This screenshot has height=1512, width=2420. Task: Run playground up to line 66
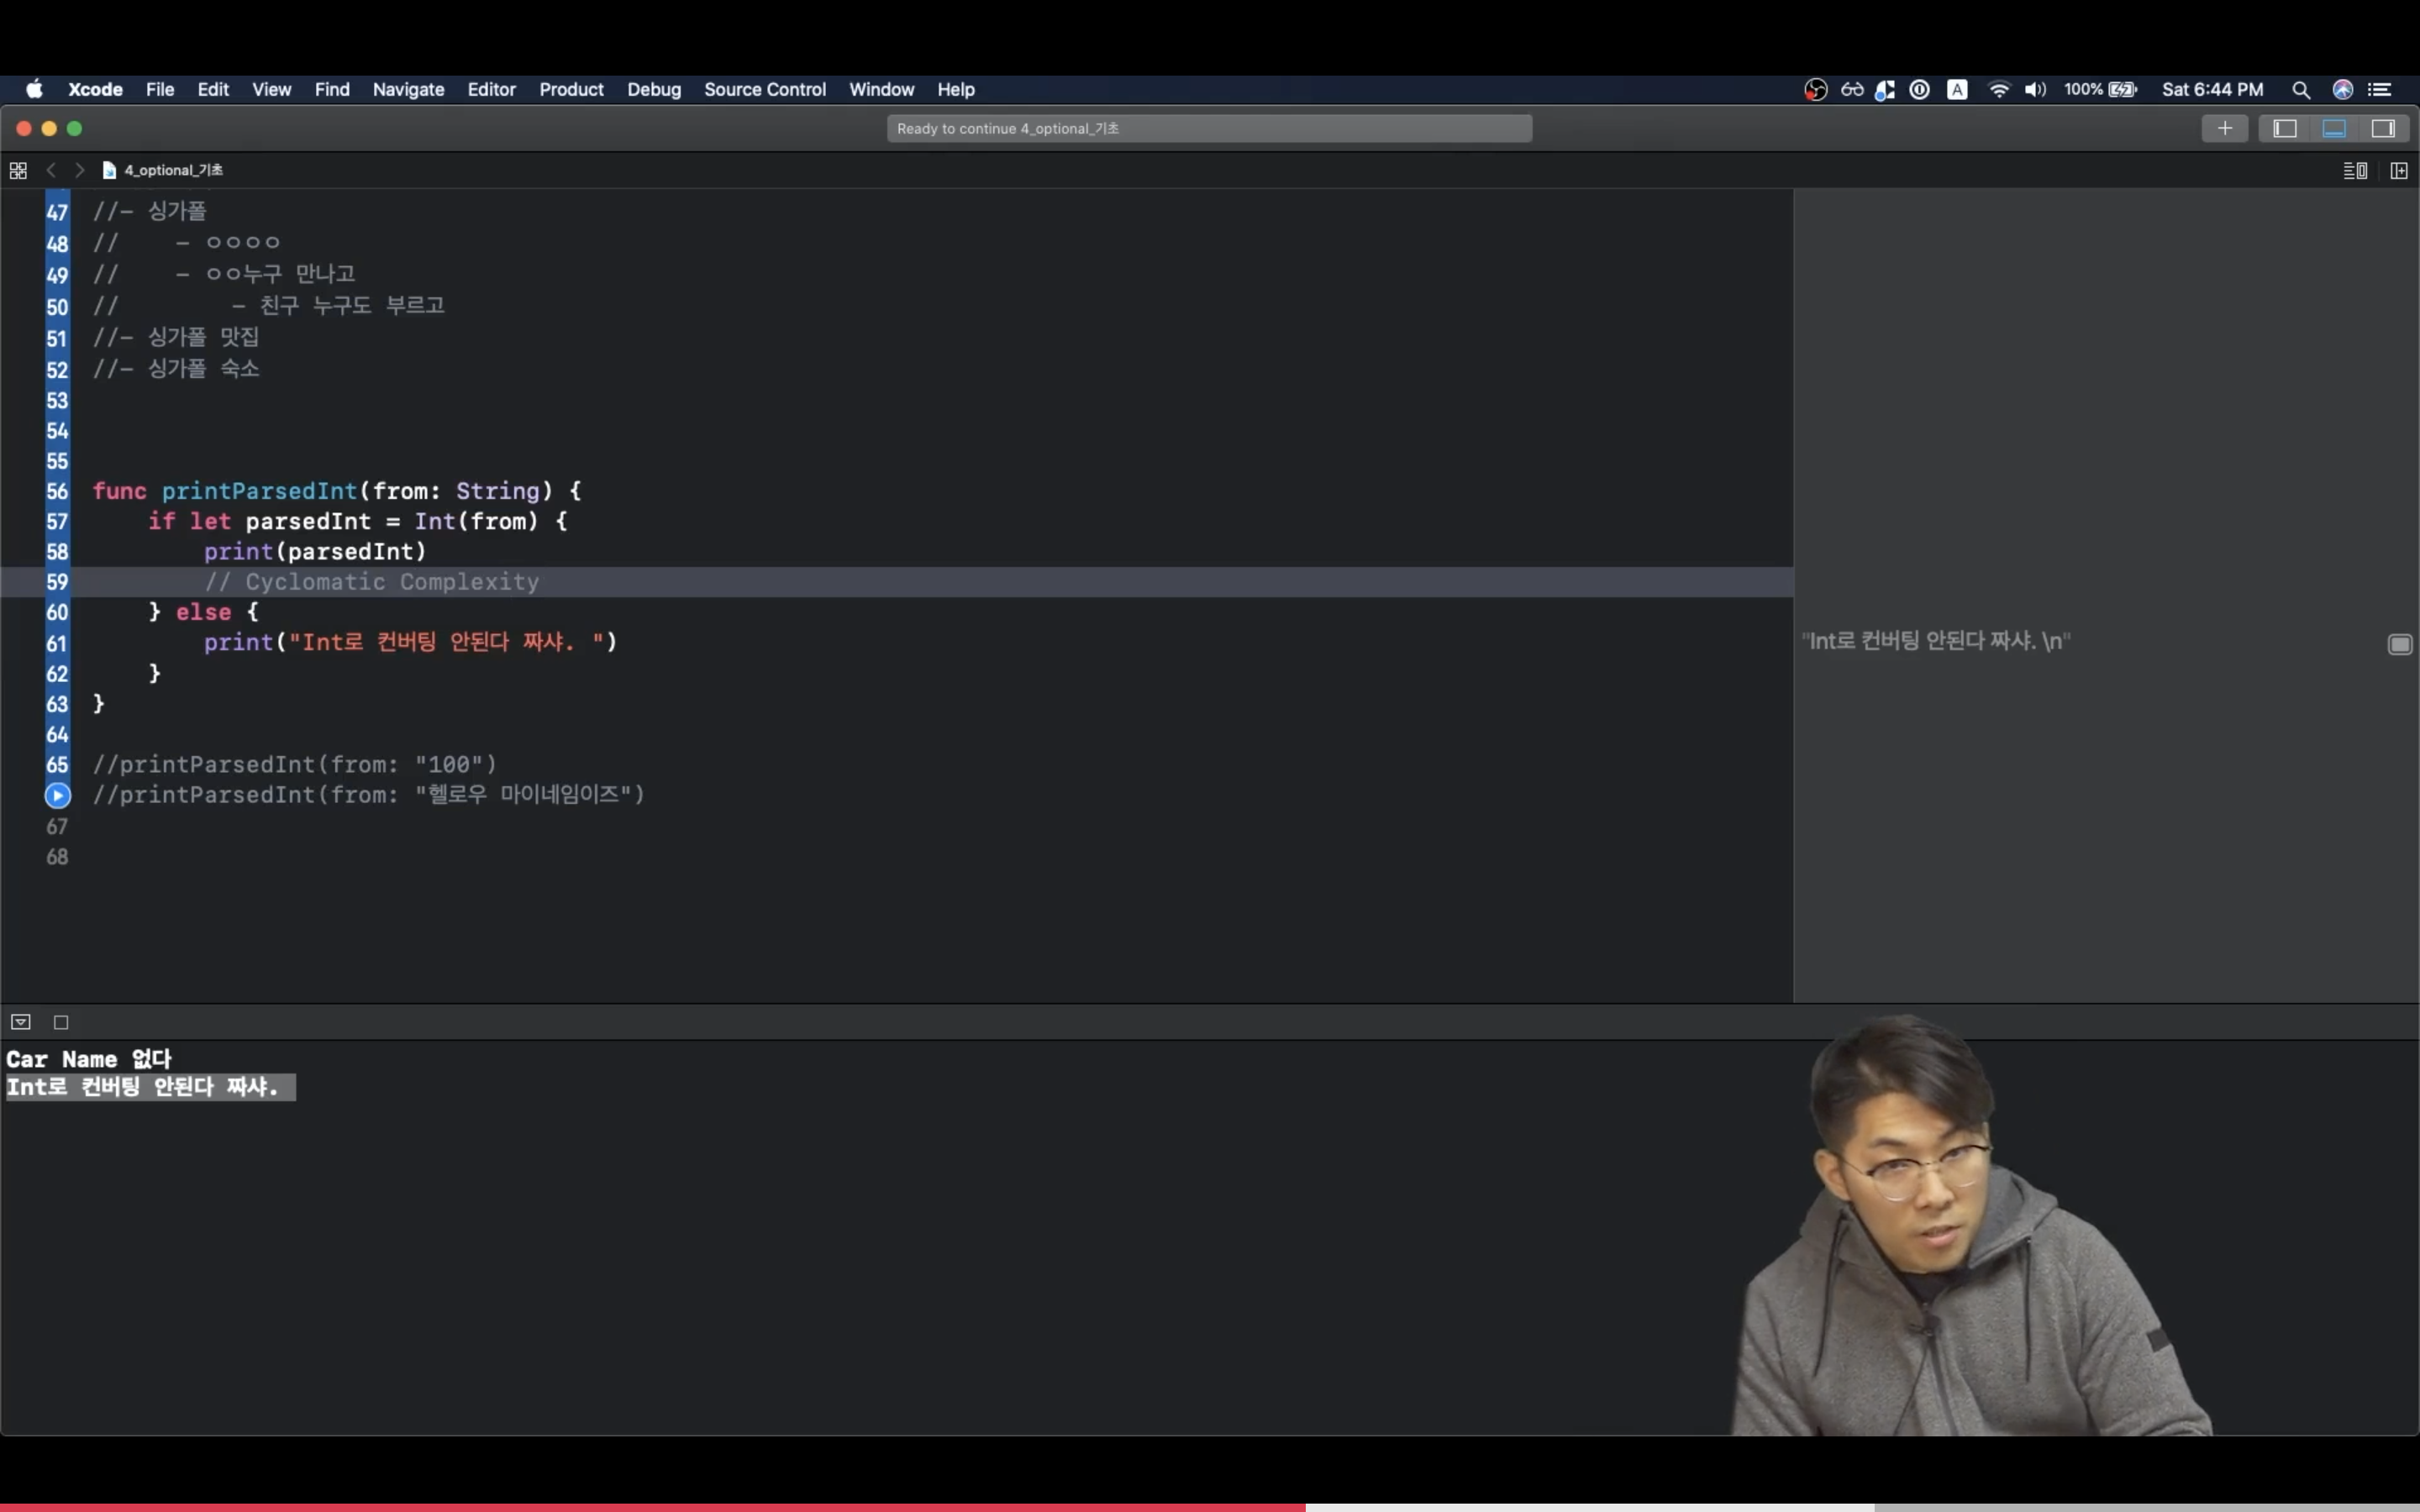click(58, 795)
